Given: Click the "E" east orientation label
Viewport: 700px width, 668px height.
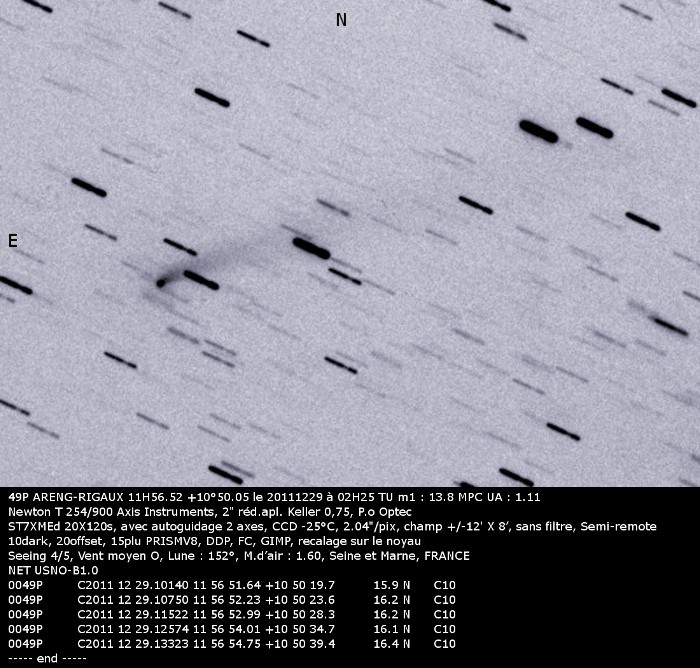Looking at the screenshot, I should coord(13,241).
